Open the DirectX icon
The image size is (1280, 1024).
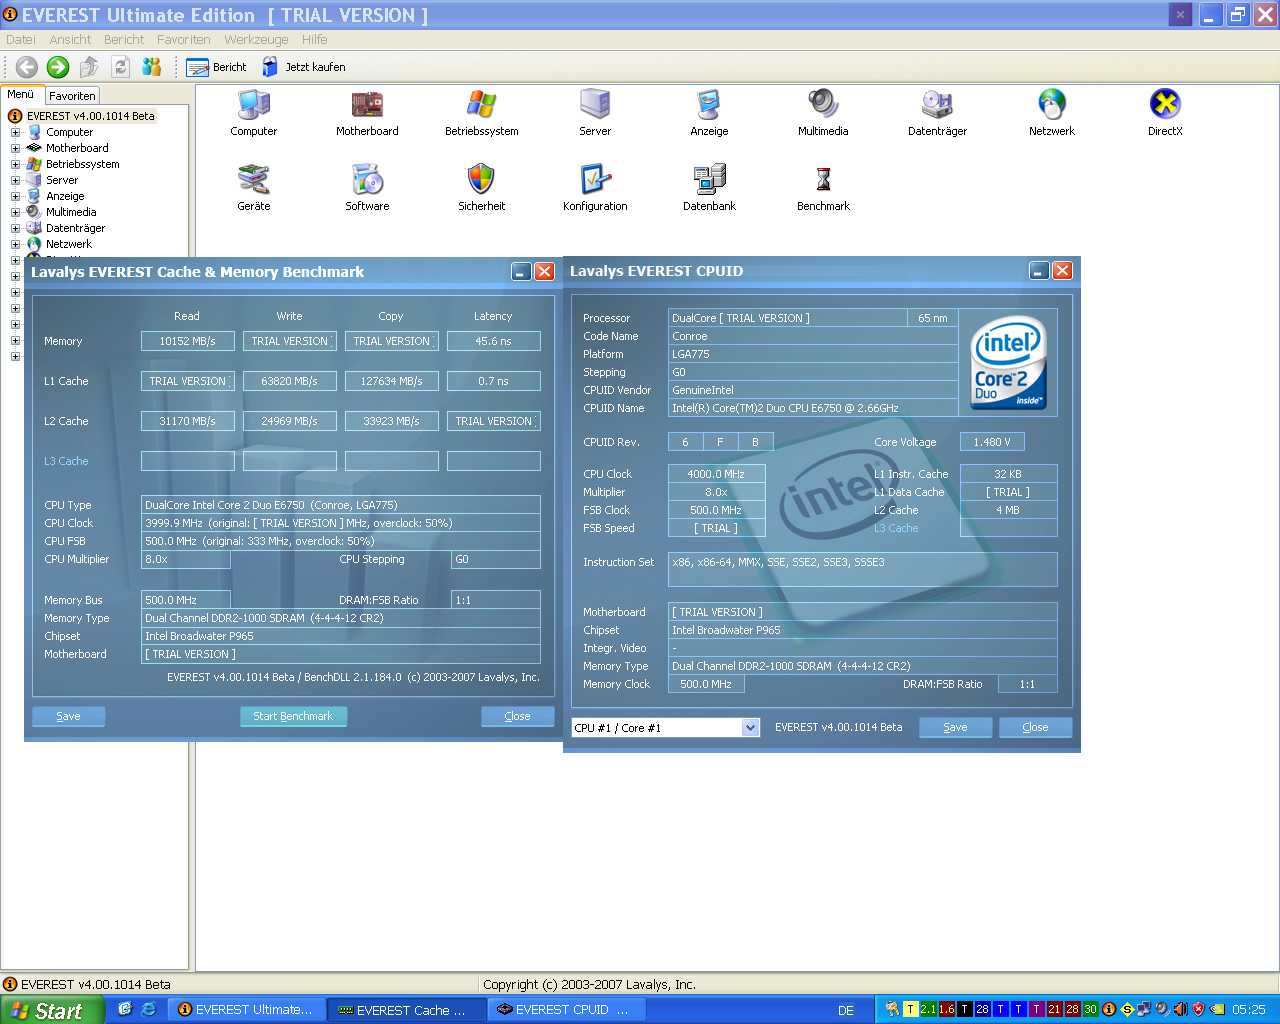pos(1165,112)
